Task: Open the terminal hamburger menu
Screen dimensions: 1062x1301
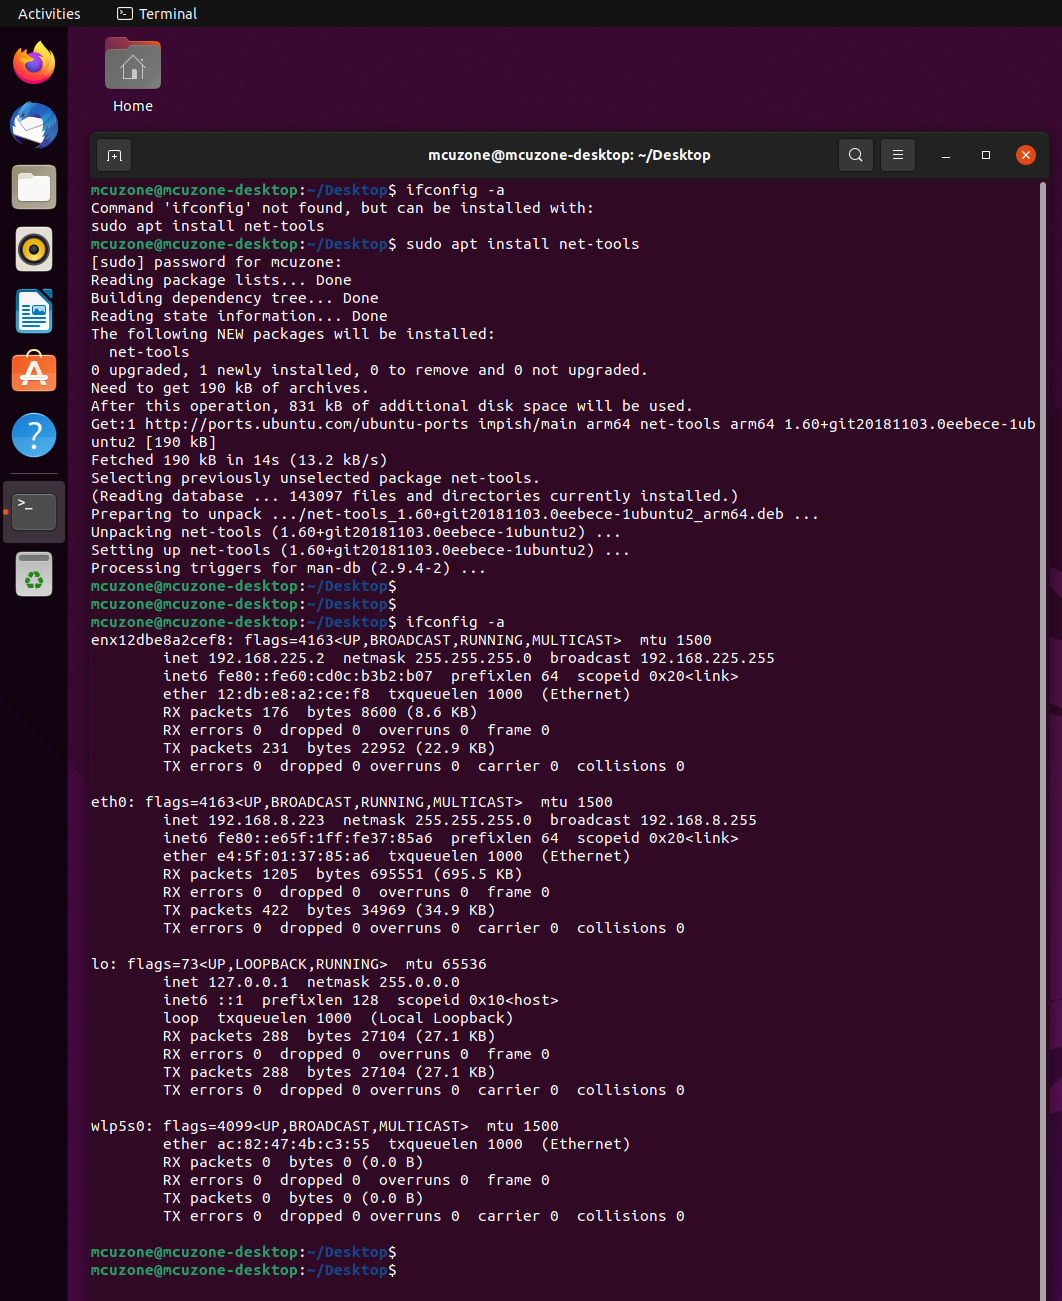Action: click(x=897, y=155)
